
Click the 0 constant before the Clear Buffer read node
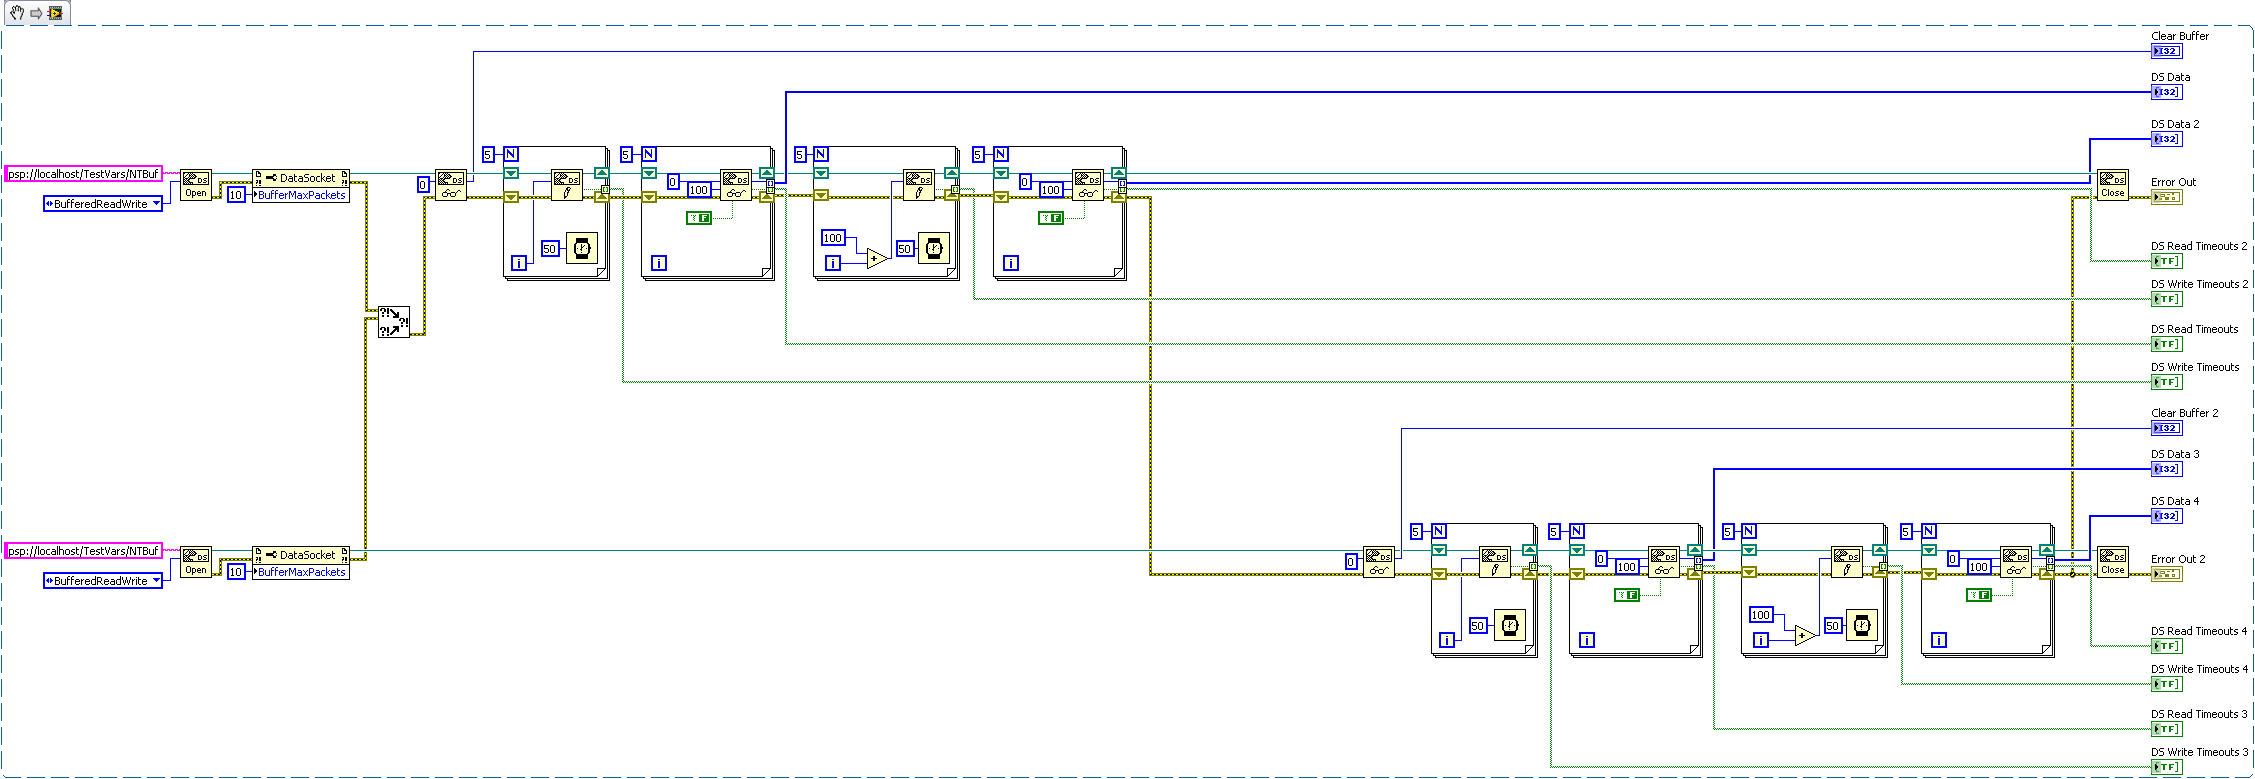(x=423, y=185)
